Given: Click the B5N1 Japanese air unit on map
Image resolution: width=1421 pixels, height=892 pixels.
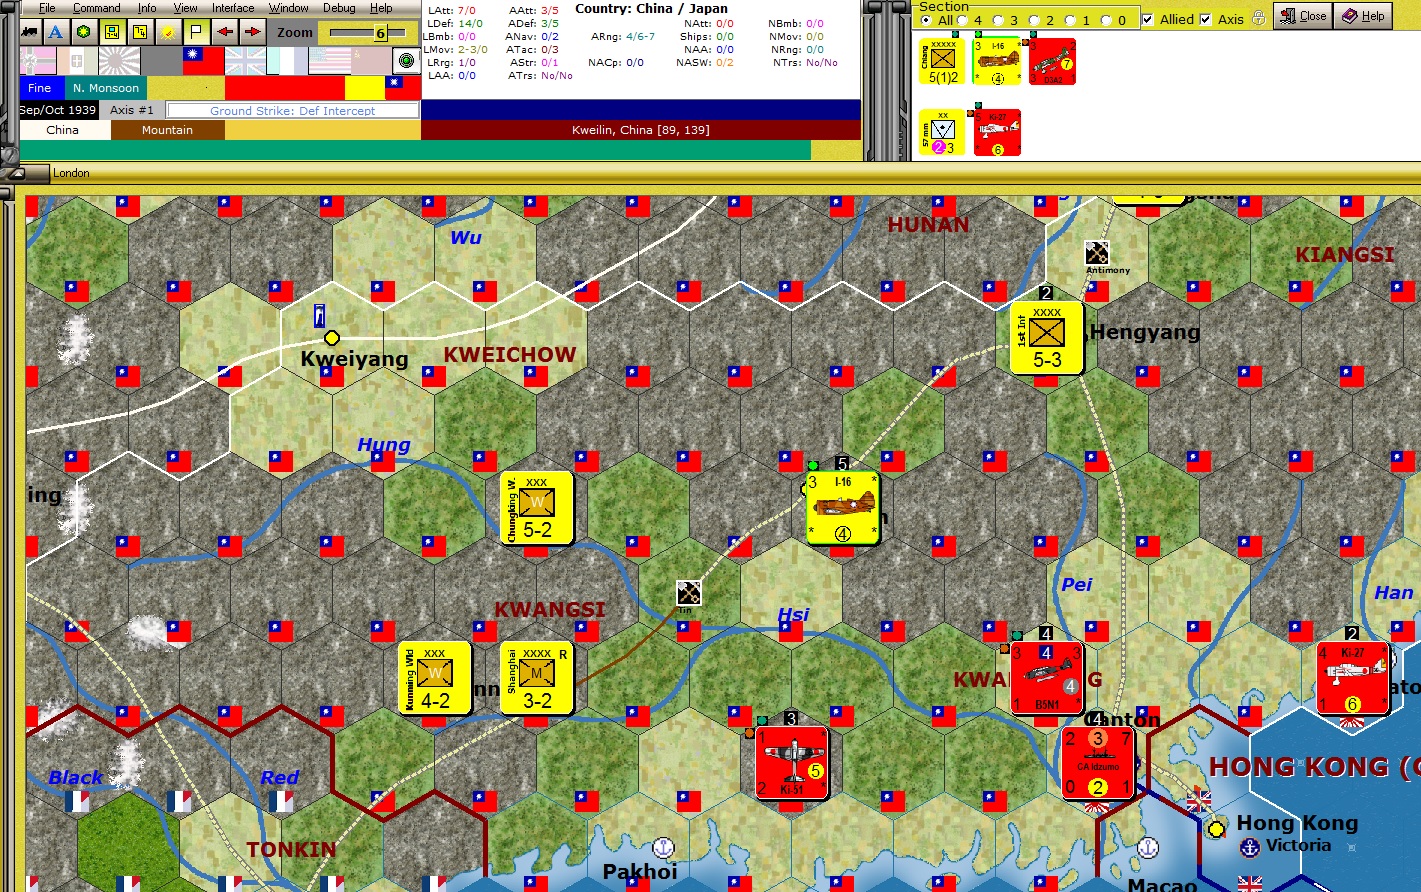Looking at the screenshot, I should coord(1047,678).
